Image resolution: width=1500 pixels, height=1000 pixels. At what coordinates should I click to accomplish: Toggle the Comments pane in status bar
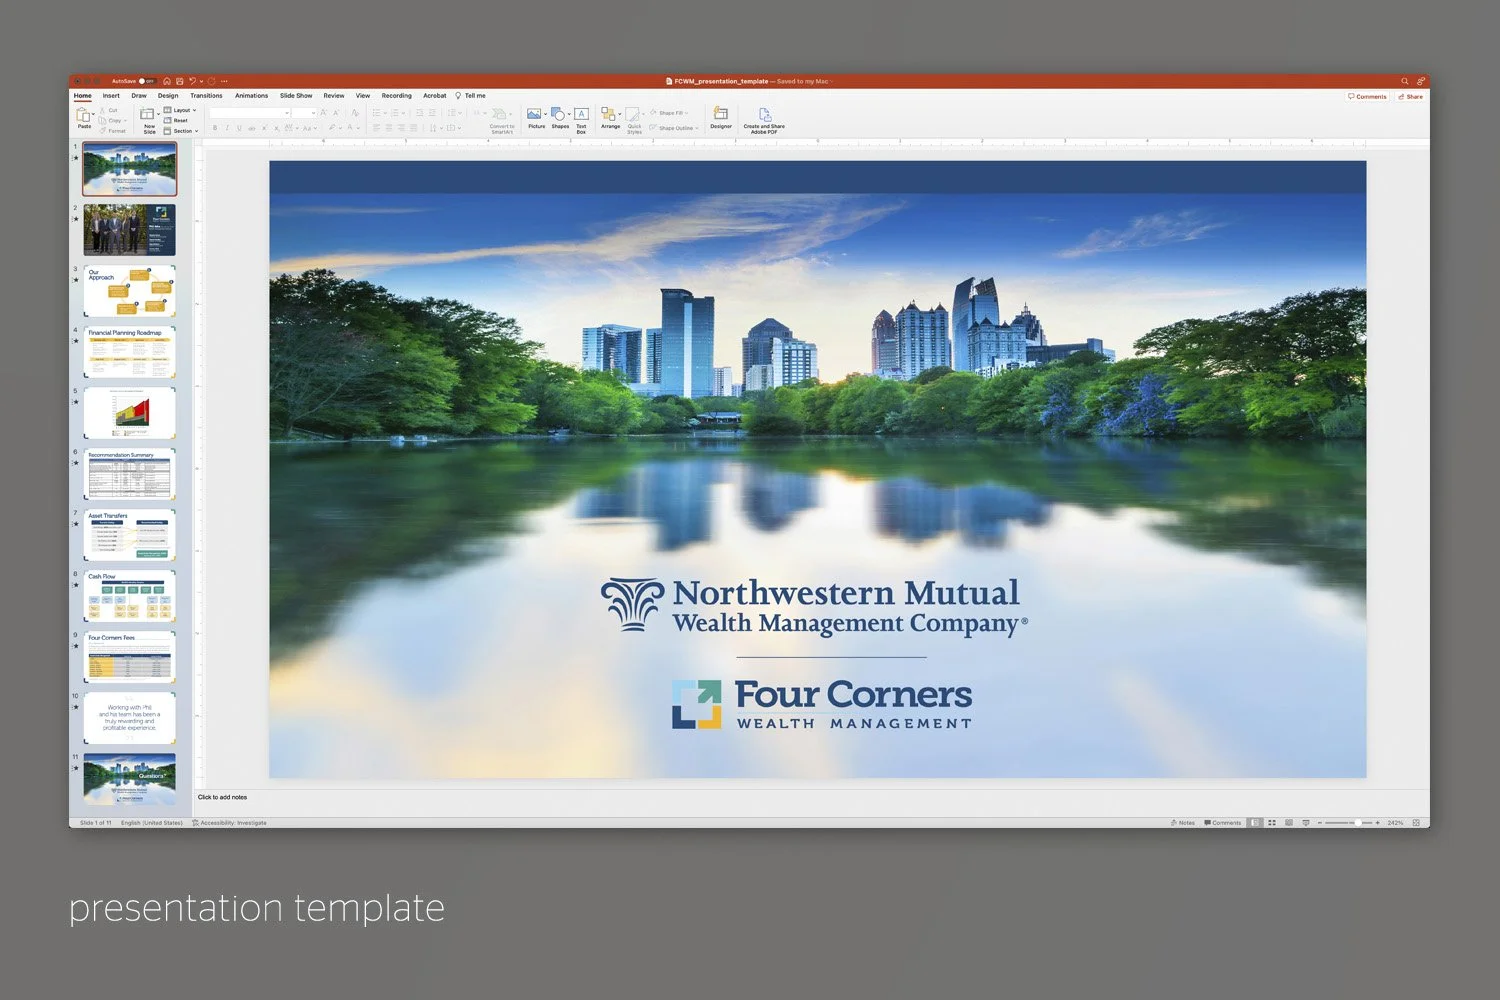point(1222,823)
